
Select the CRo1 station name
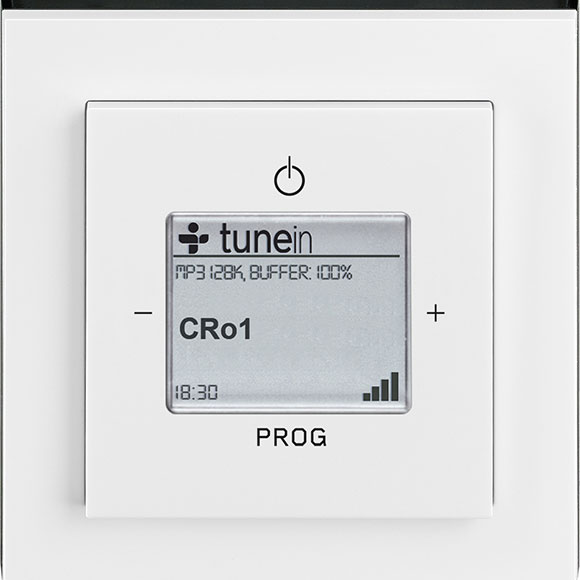[215, 329]
